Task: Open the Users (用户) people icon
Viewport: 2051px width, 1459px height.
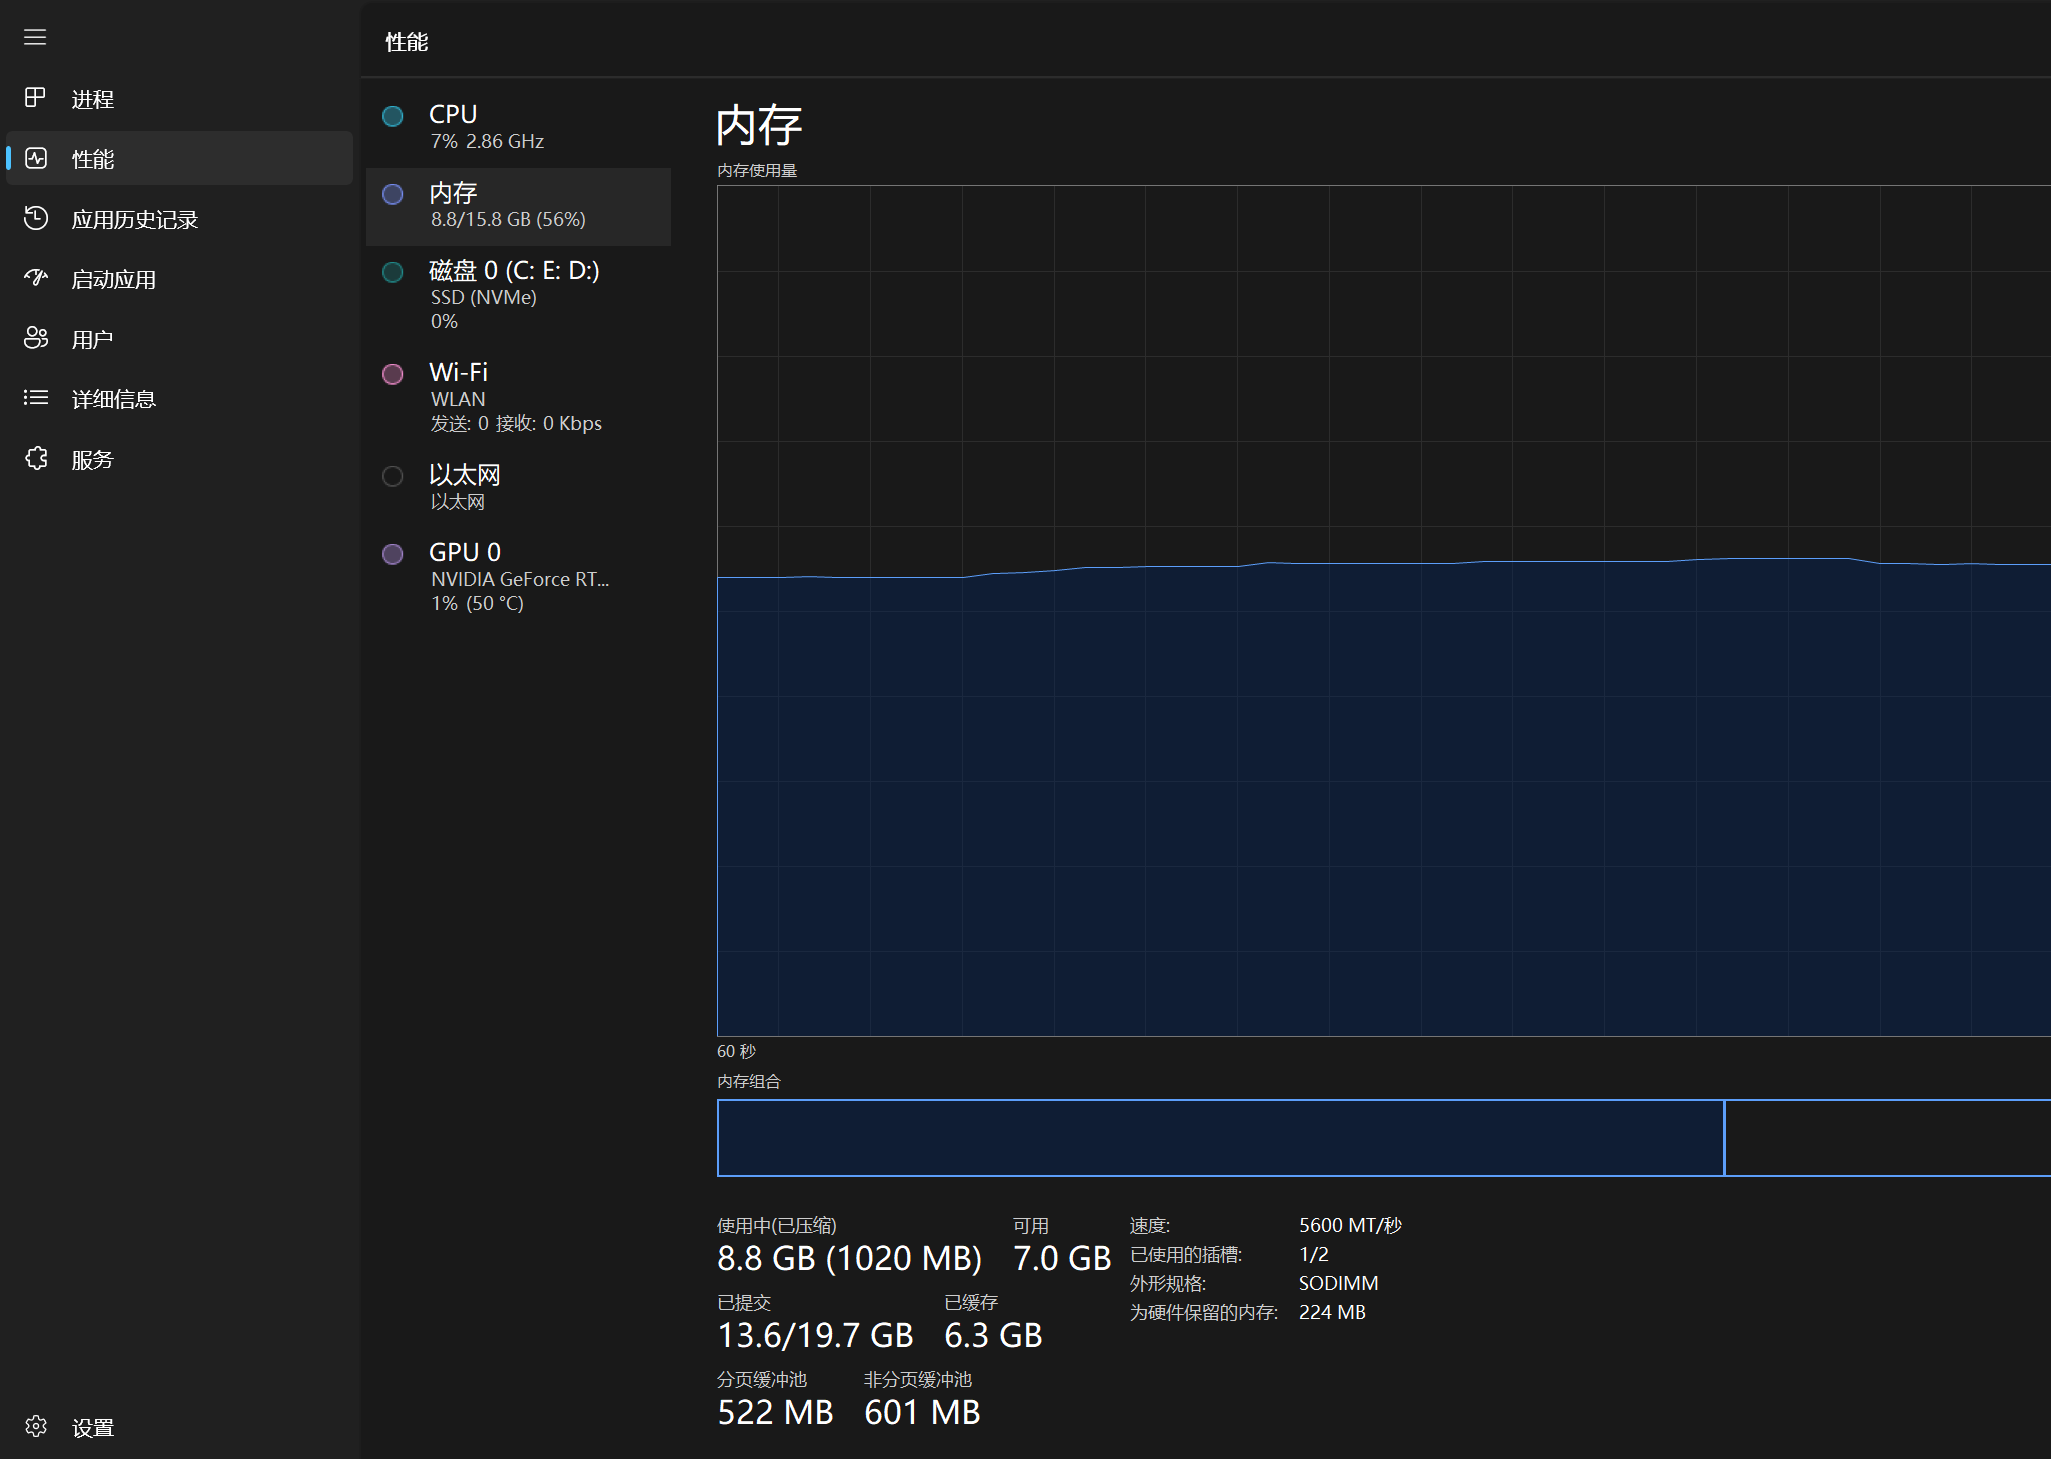Action: coord(36,338)
